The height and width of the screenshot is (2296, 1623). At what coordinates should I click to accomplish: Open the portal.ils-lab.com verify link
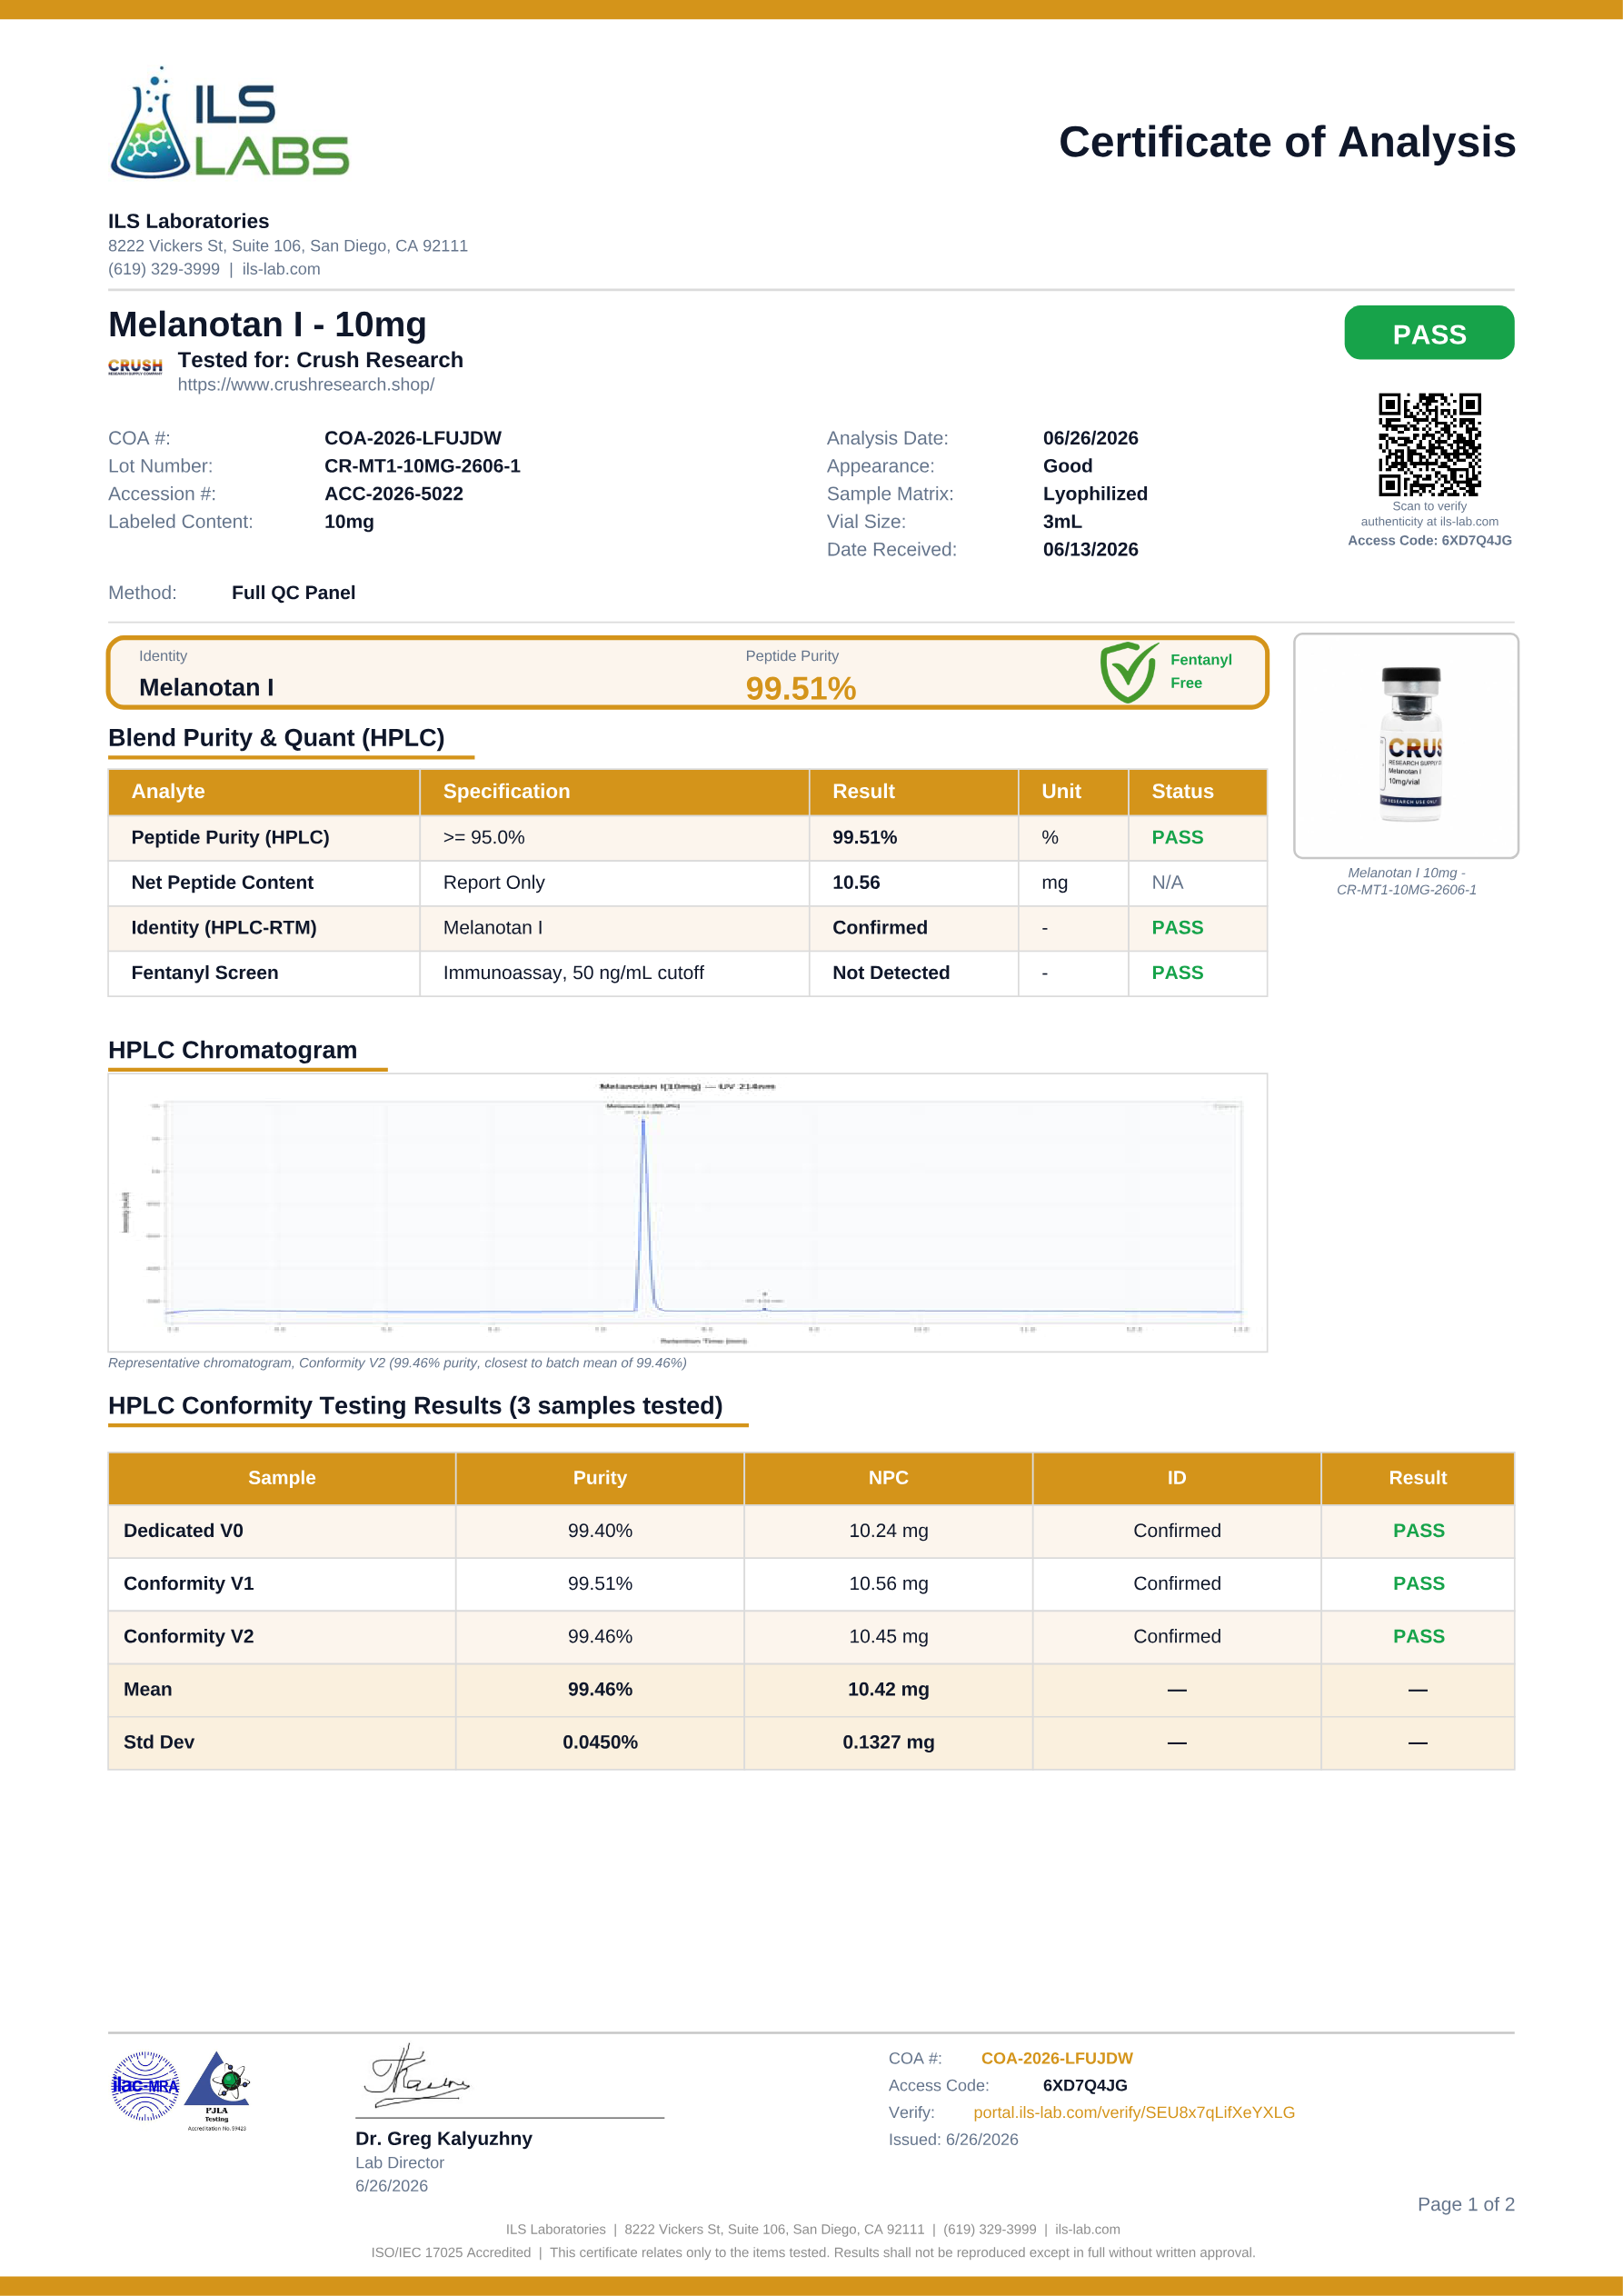[x=1134, y=2112]
